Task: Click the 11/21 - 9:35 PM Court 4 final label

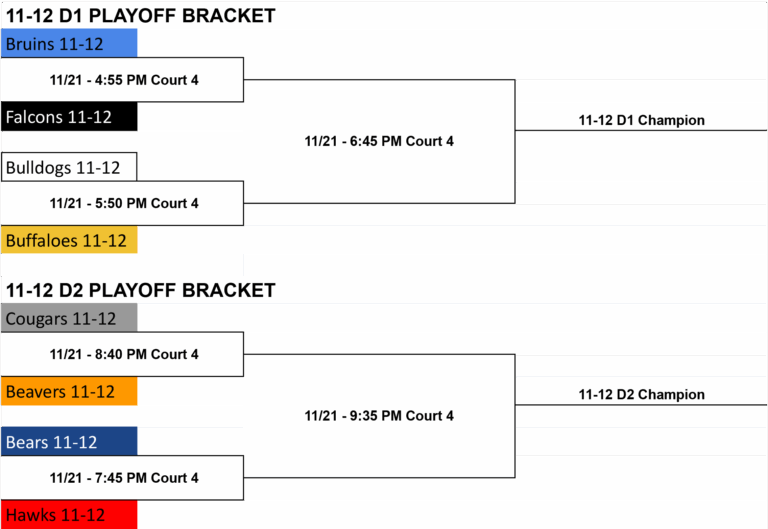Action: (x=379, y=416)
